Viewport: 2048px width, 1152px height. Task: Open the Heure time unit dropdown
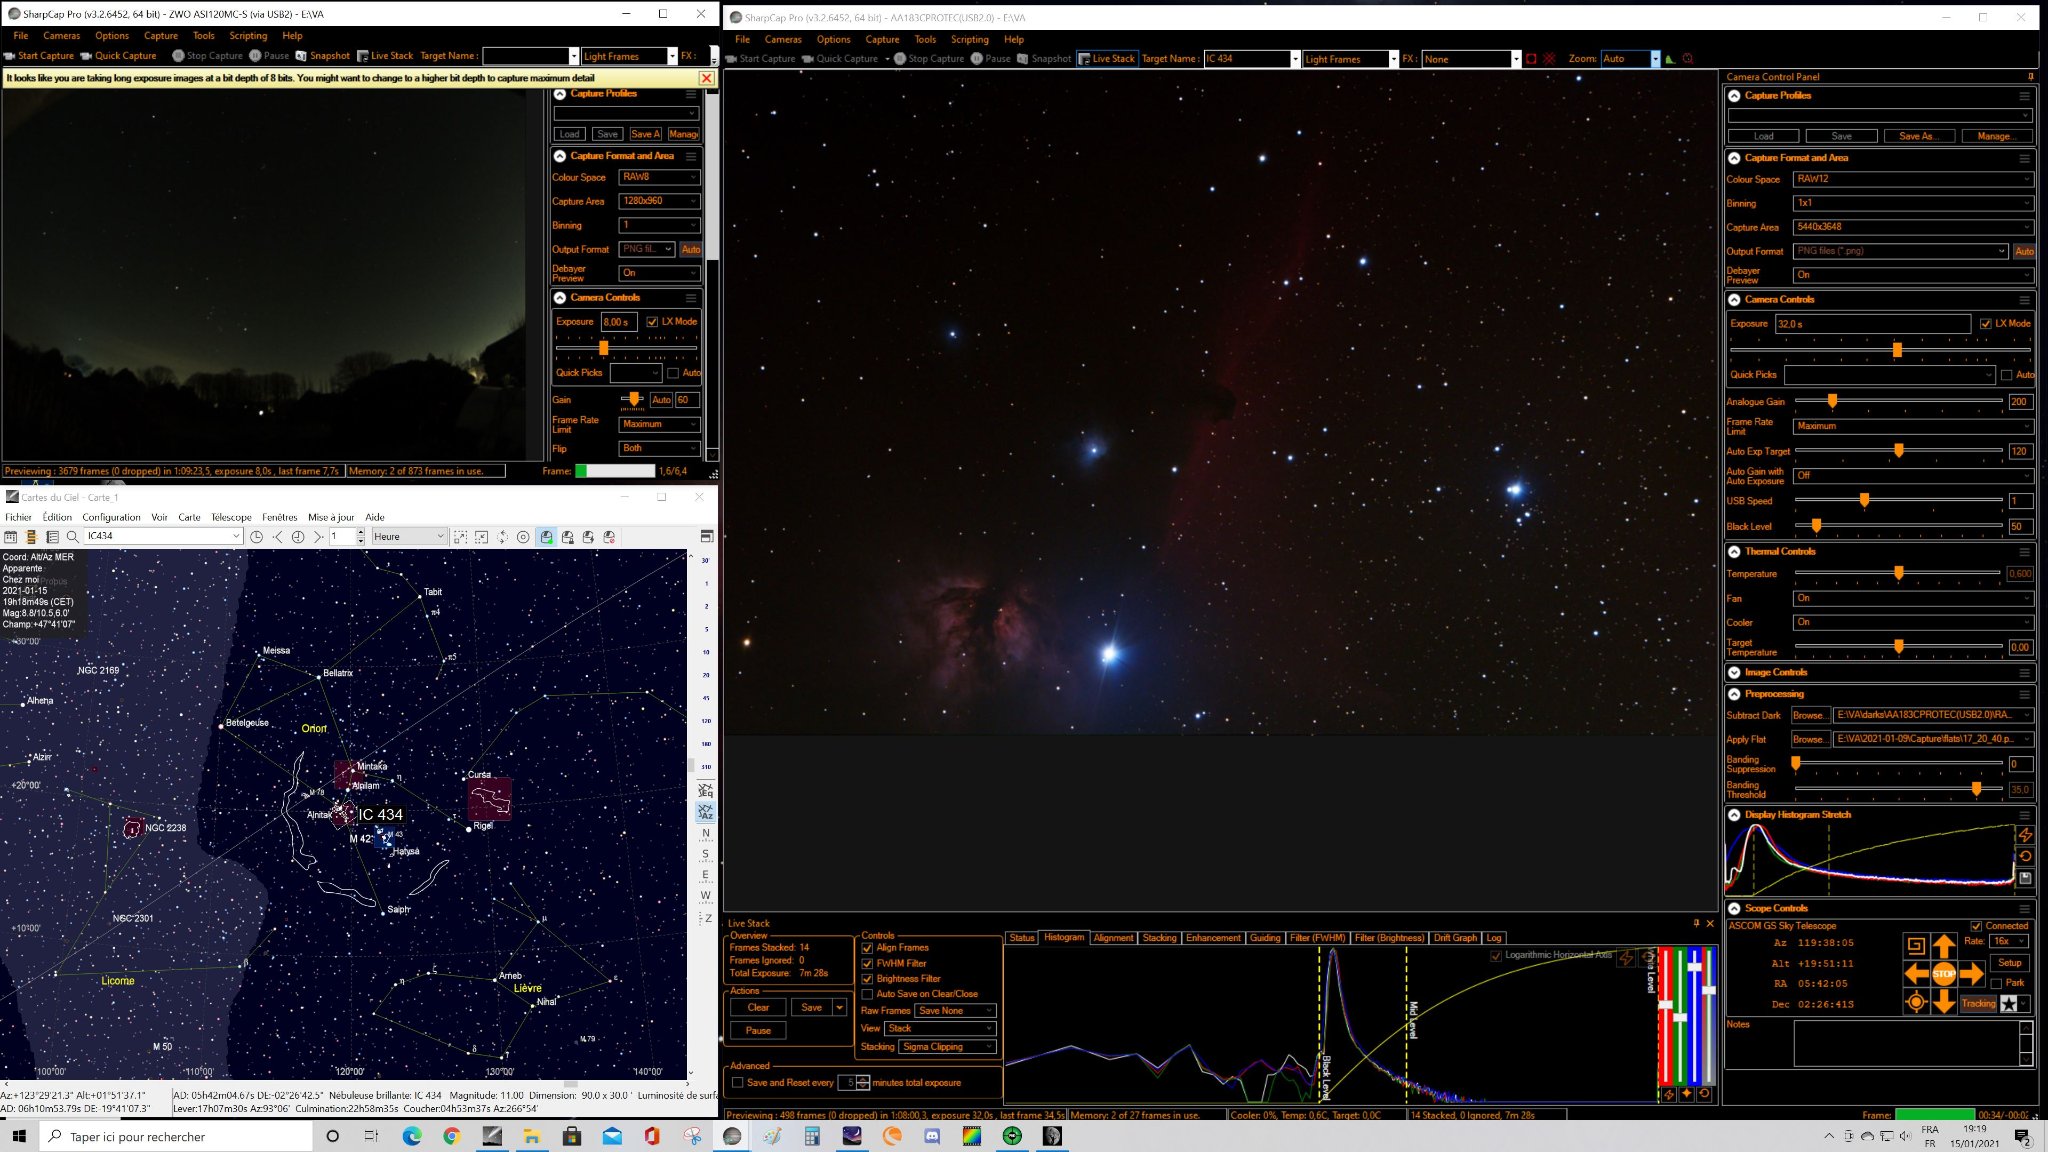pyautogui.click(x=408, y=537)
